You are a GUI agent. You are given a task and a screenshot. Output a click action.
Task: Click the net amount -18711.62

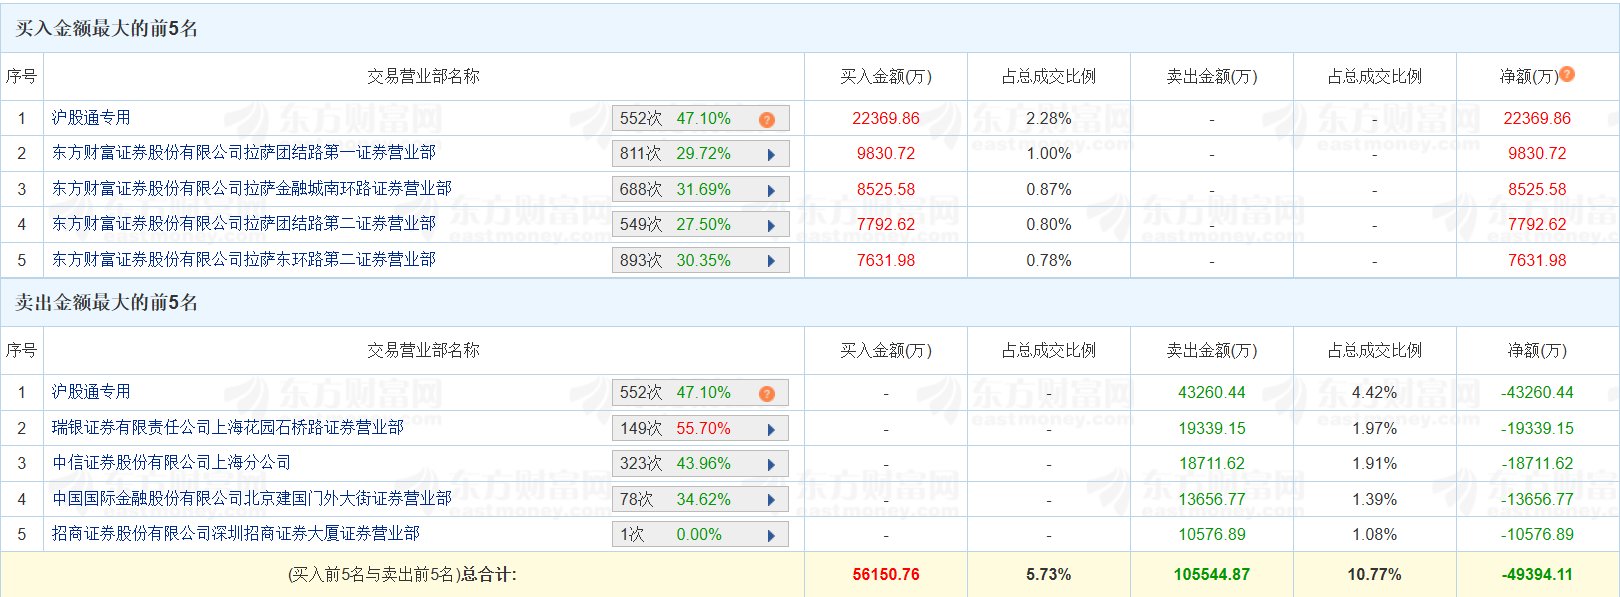(1537, 464)
